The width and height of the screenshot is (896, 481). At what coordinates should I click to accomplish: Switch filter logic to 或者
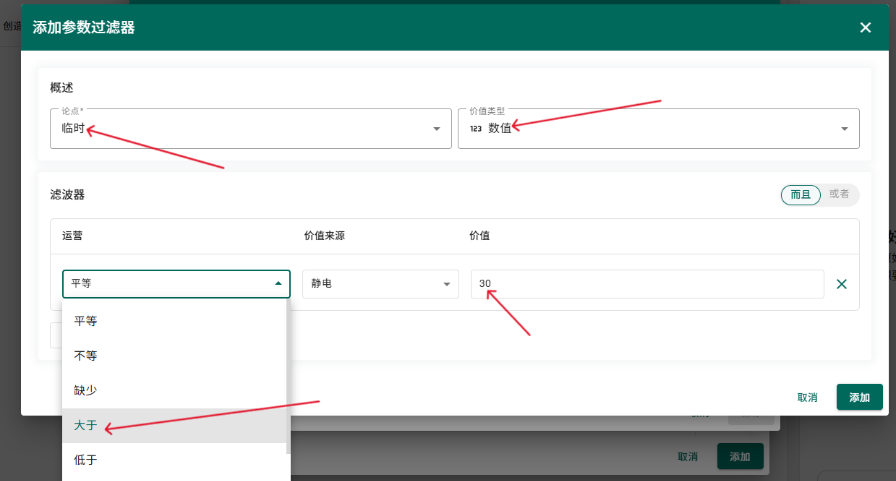[839, 194]
